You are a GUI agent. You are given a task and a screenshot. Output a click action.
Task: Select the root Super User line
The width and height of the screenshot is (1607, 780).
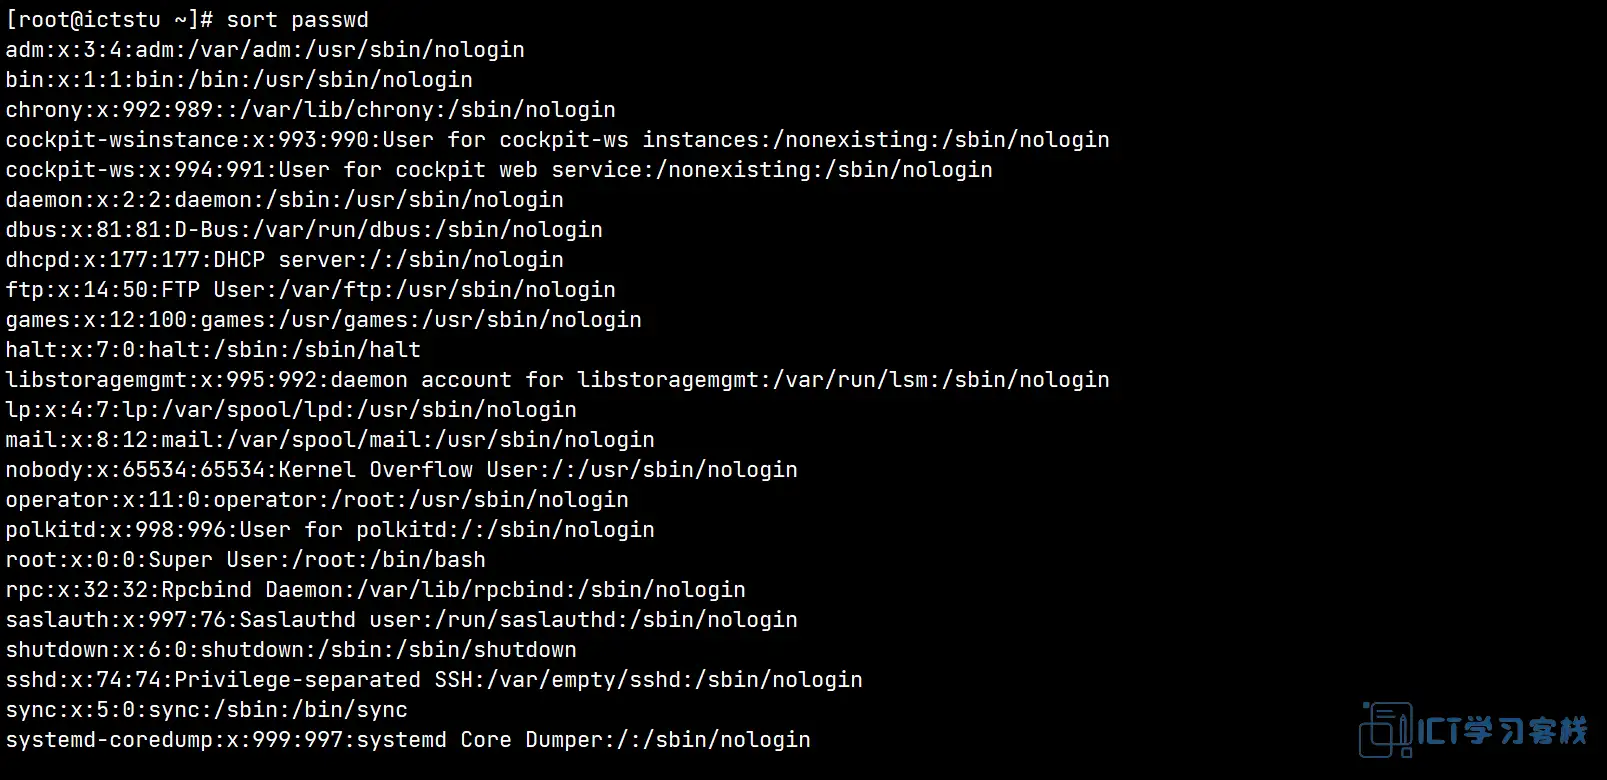pos(246,560)
